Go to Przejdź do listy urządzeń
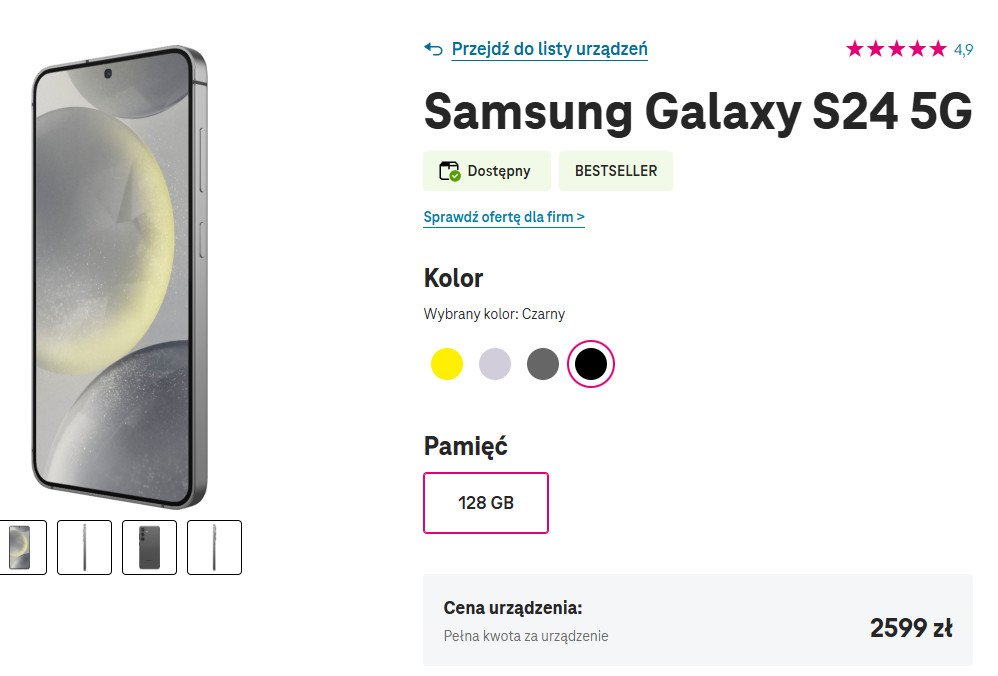This screenshot has height=676, width=998. [549, 49]
